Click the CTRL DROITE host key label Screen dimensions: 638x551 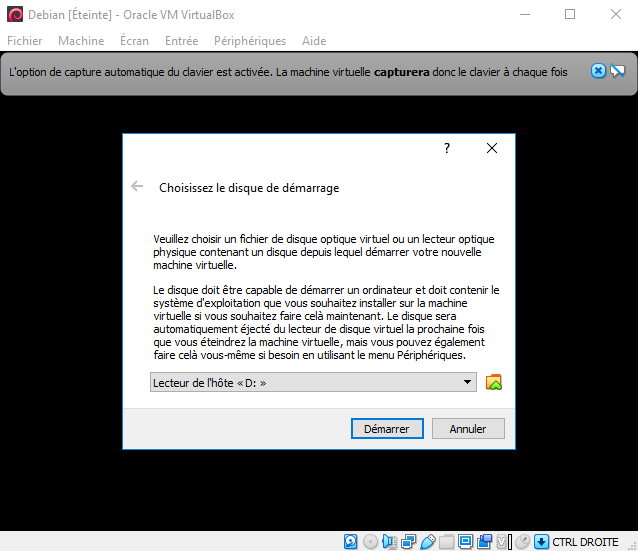click(x=585, y=542)
